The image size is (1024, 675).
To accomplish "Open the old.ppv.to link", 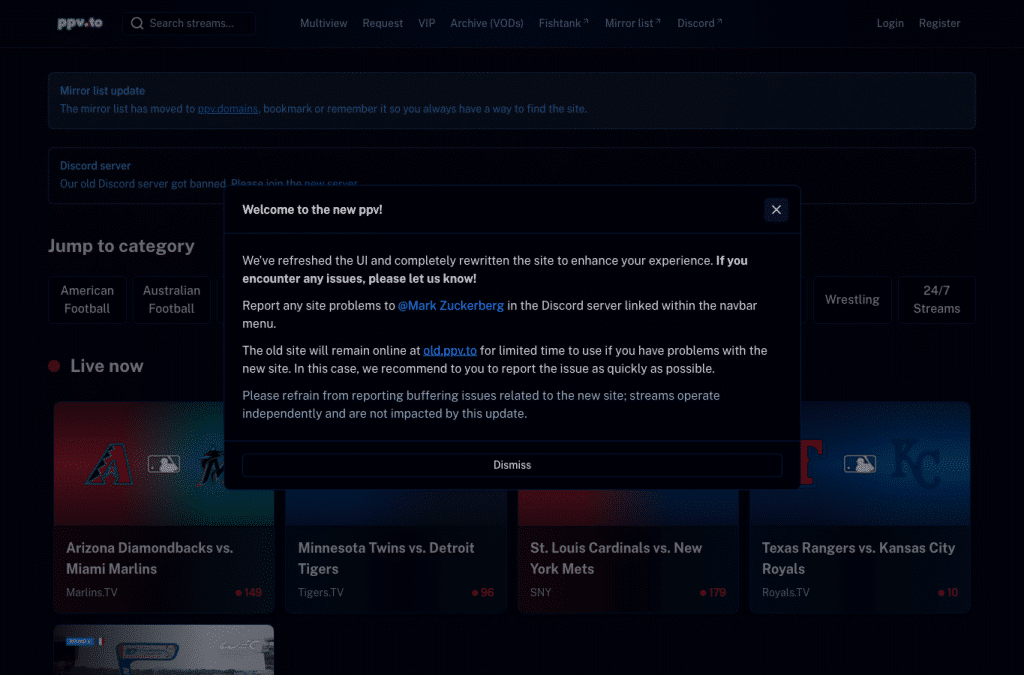I will [x=450, y=351].
